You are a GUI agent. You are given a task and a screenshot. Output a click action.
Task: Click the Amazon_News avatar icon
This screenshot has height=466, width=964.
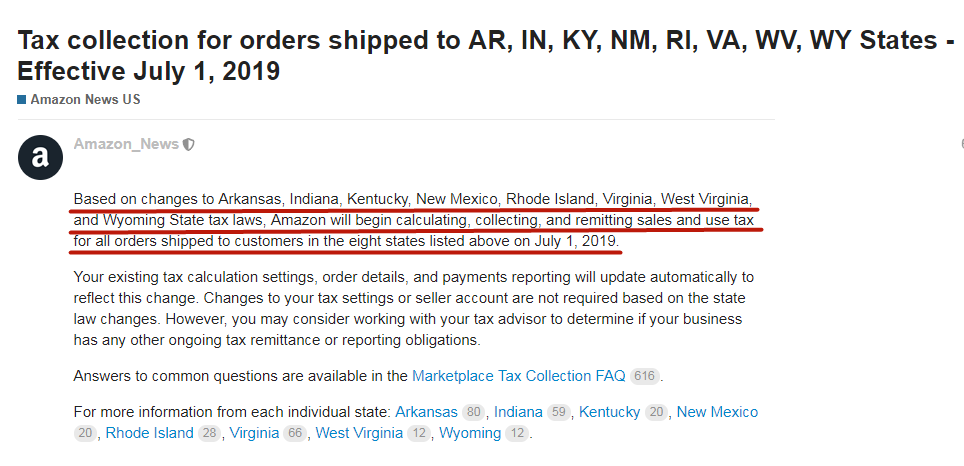click(x=40, y=157)
